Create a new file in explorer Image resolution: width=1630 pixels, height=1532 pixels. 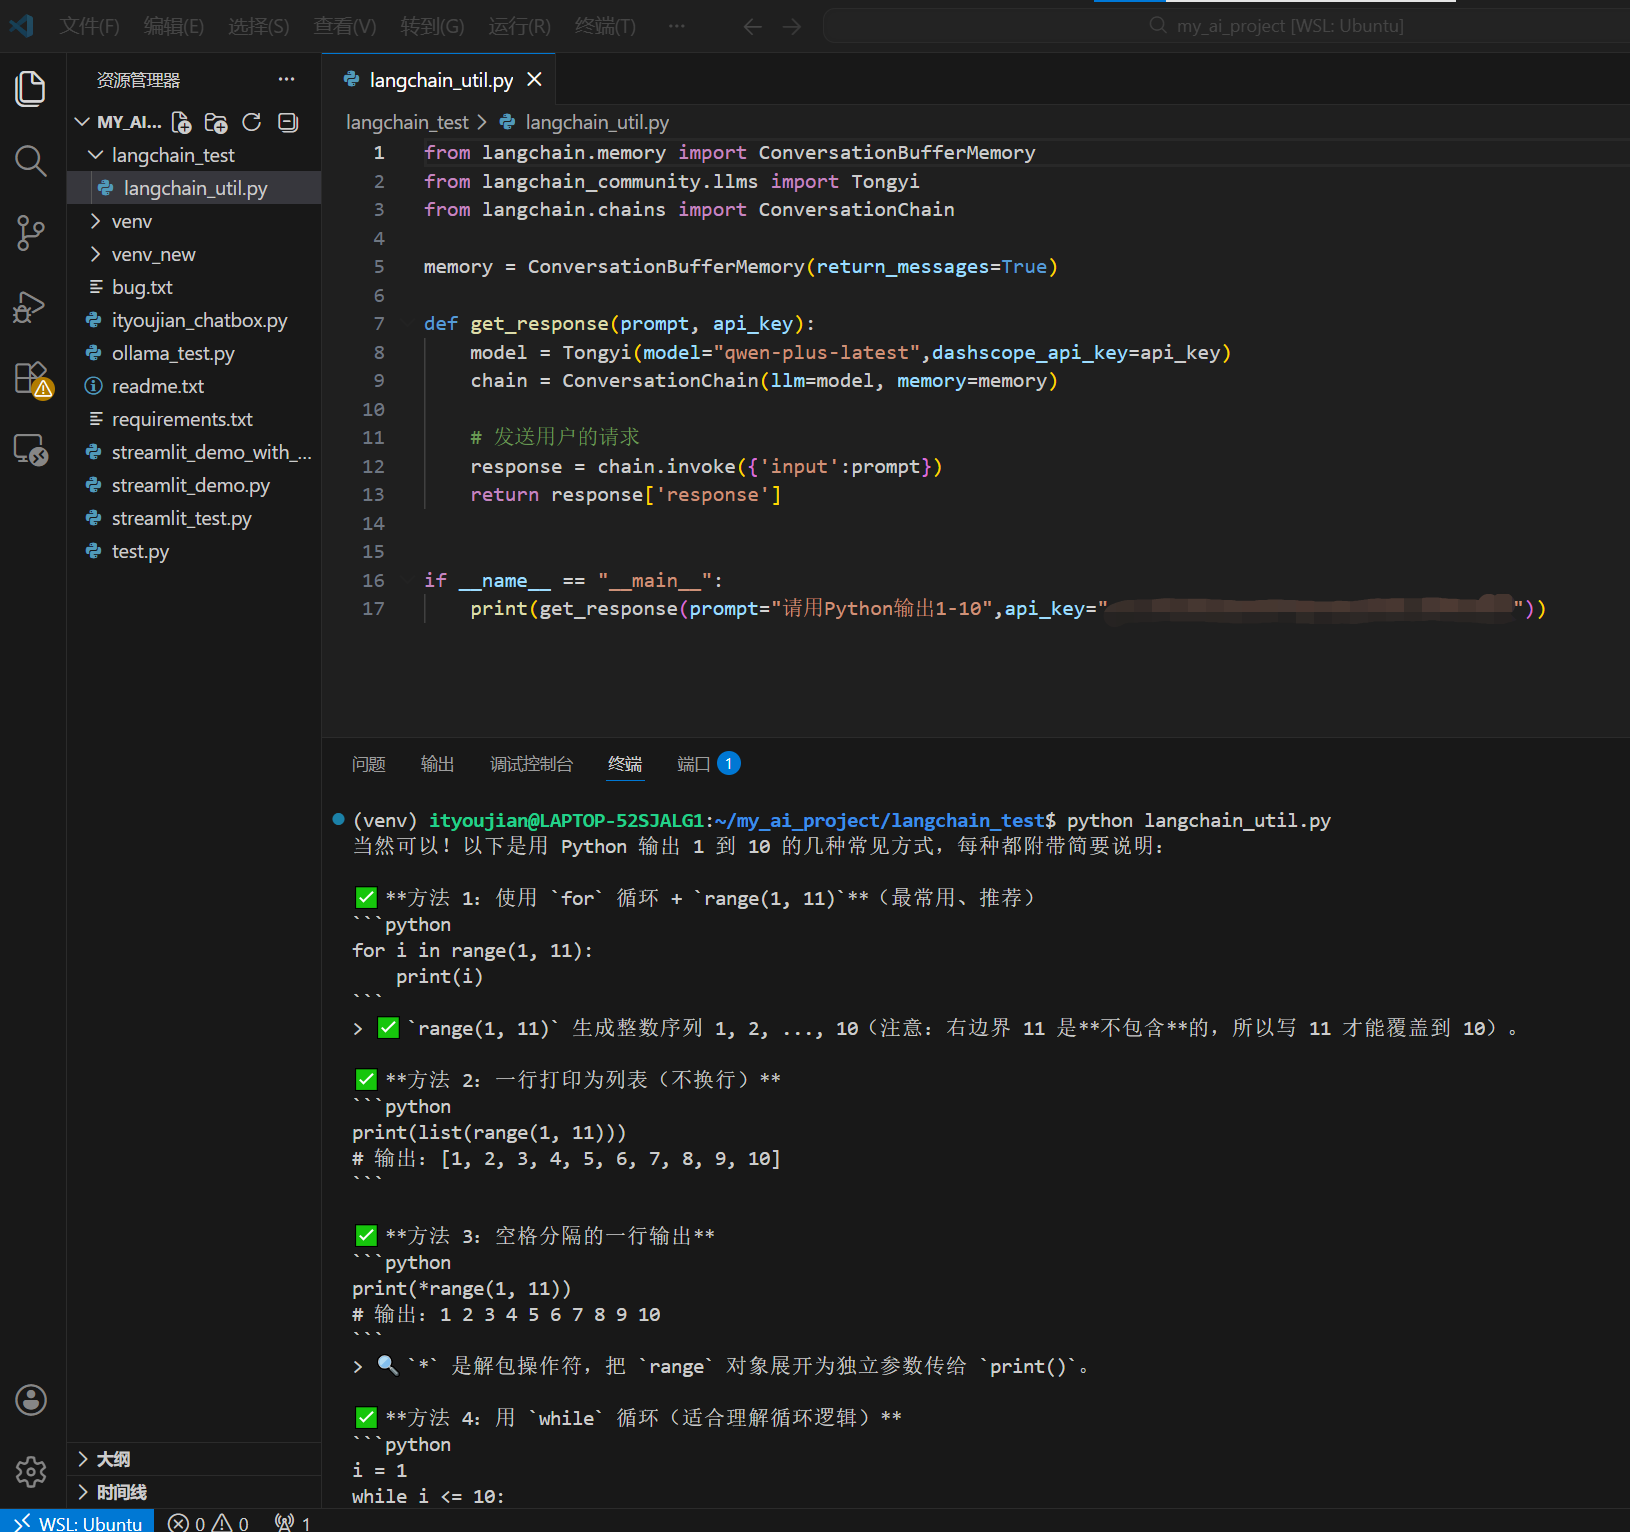(x=181, y=122)
